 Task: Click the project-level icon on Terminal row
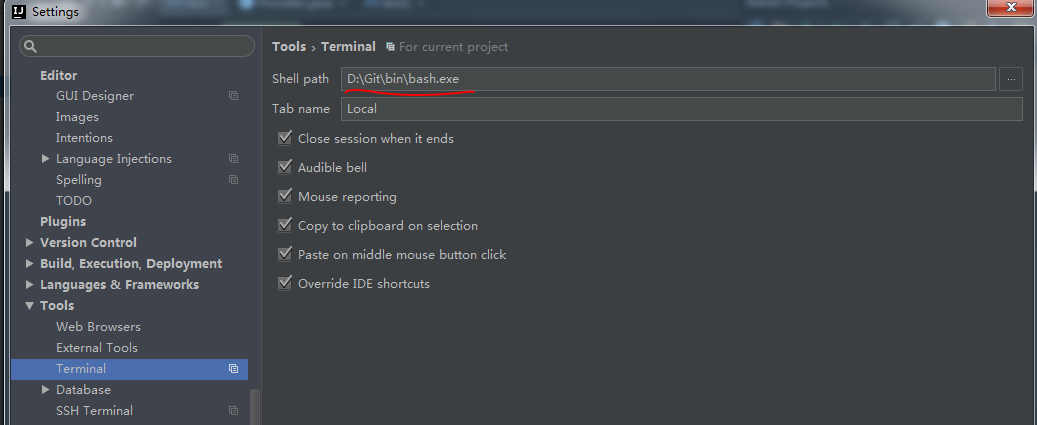(233, 369)
